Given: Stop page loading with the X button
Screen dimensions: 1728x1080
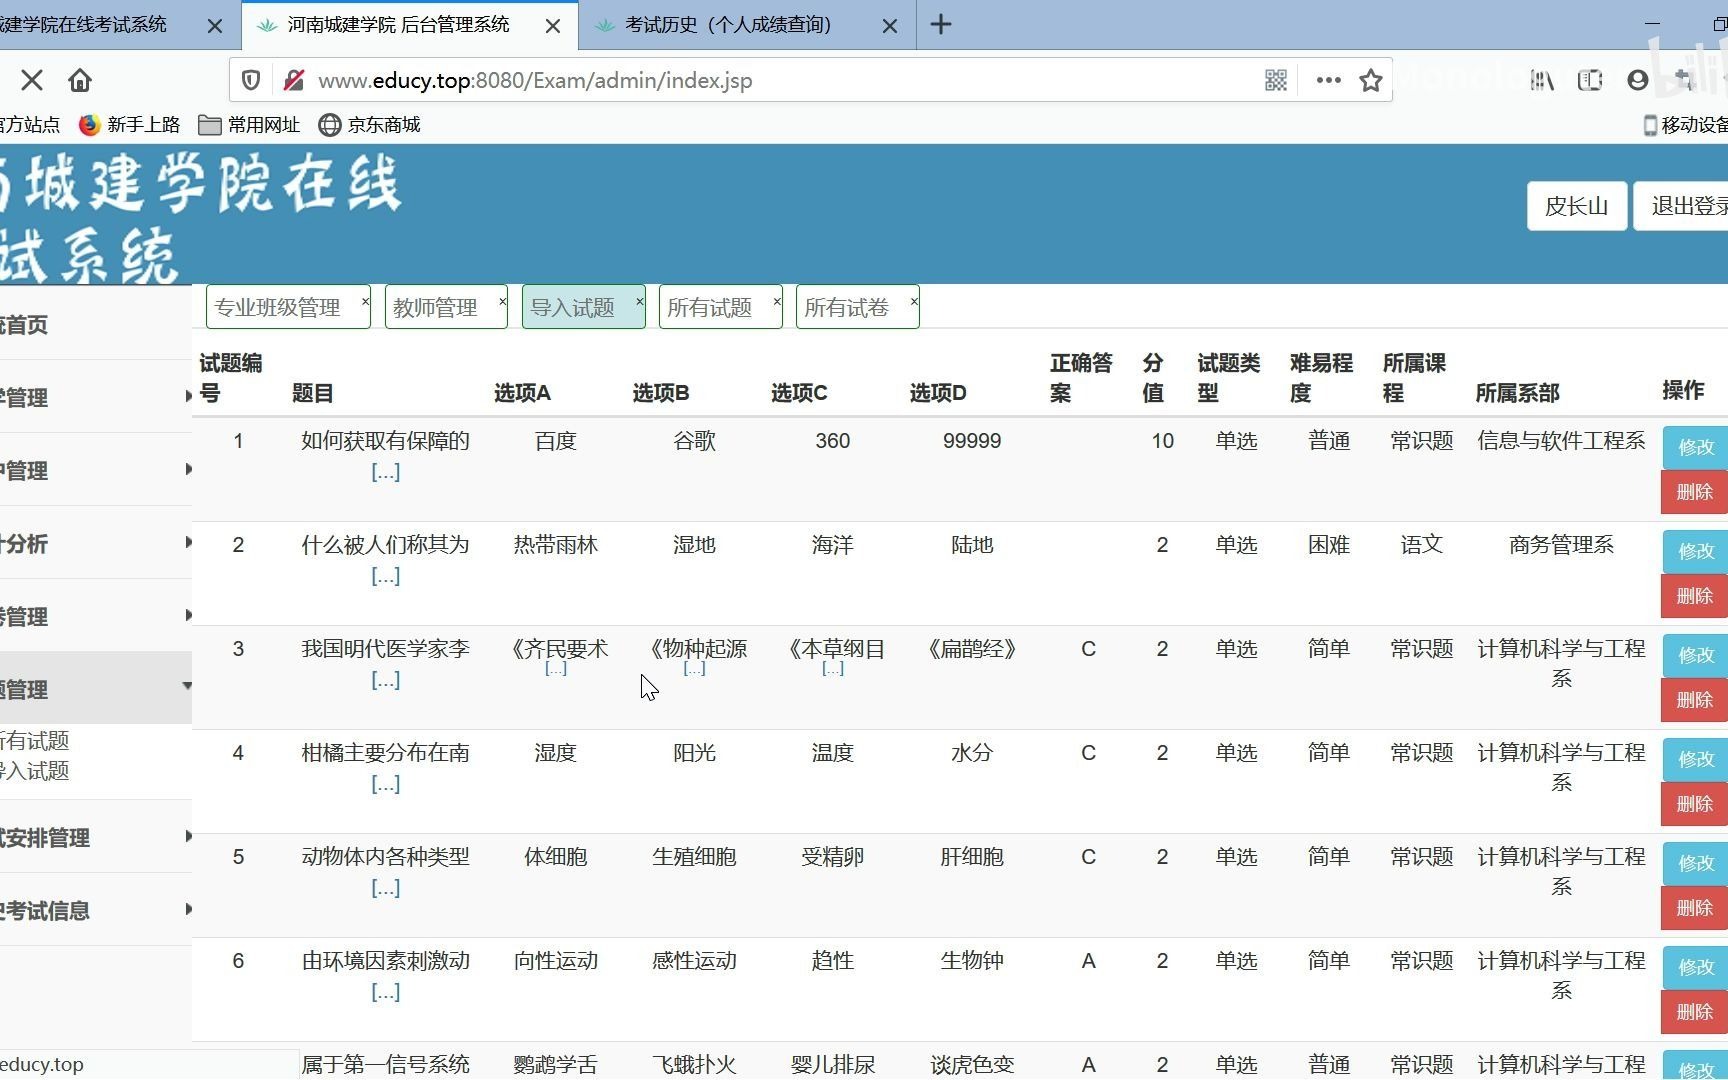Looking at the screenshot, I should 32,80.
